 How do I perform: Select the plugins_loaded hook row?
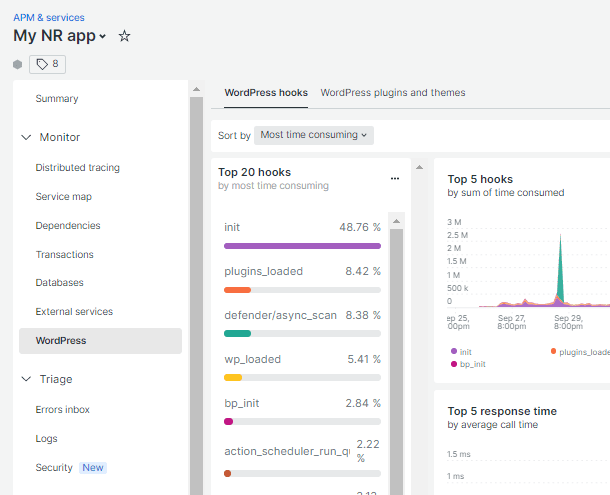pyautogui.click(x=302, y=279)
